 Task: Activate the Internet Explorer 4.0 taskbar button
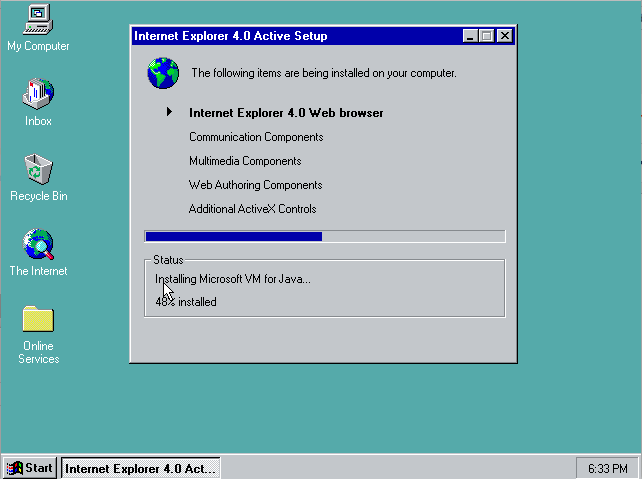[140, 468]
